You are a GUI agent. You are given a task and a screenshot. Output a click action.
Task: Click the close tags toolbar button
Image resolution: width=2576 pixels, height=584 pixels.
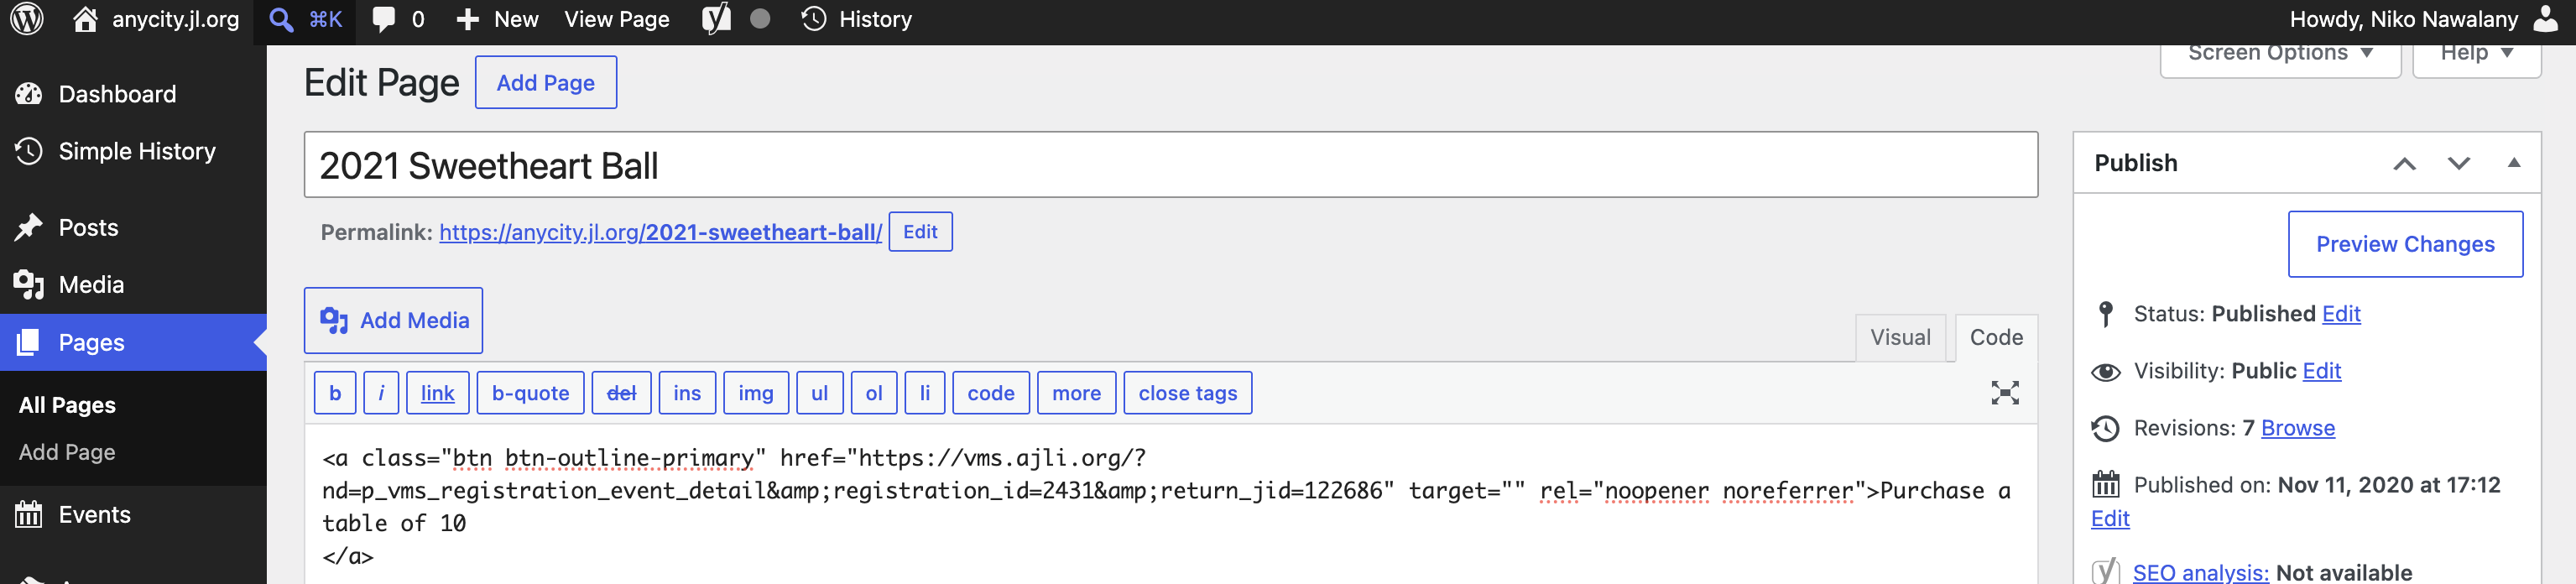click(1187, 393)
